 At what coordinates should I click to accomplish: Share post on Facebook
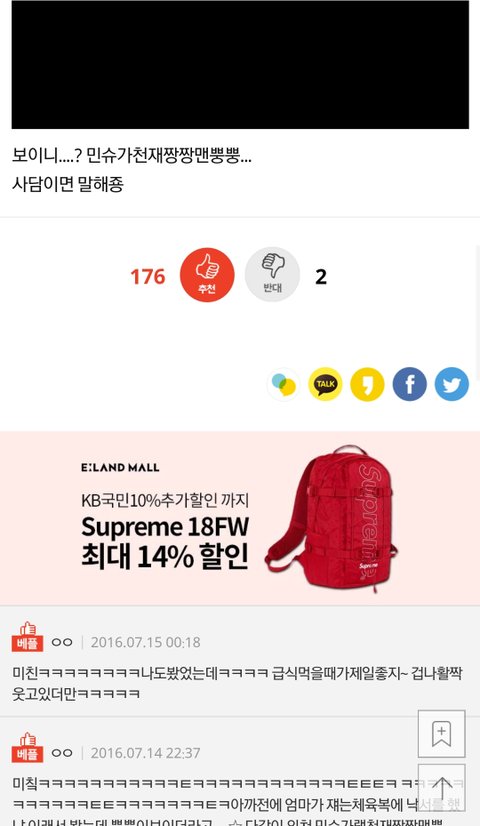(x=409, y=384)
